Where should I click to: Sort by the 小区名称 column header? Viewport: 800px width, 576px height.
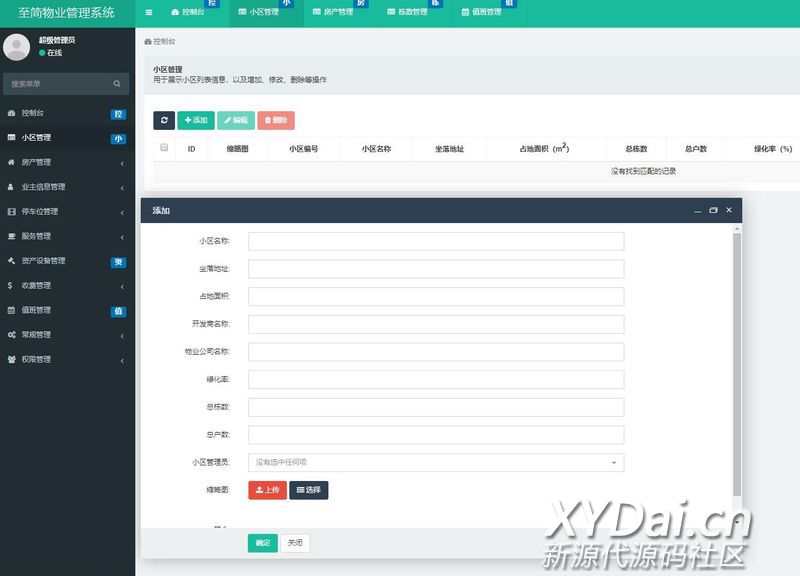376,149
